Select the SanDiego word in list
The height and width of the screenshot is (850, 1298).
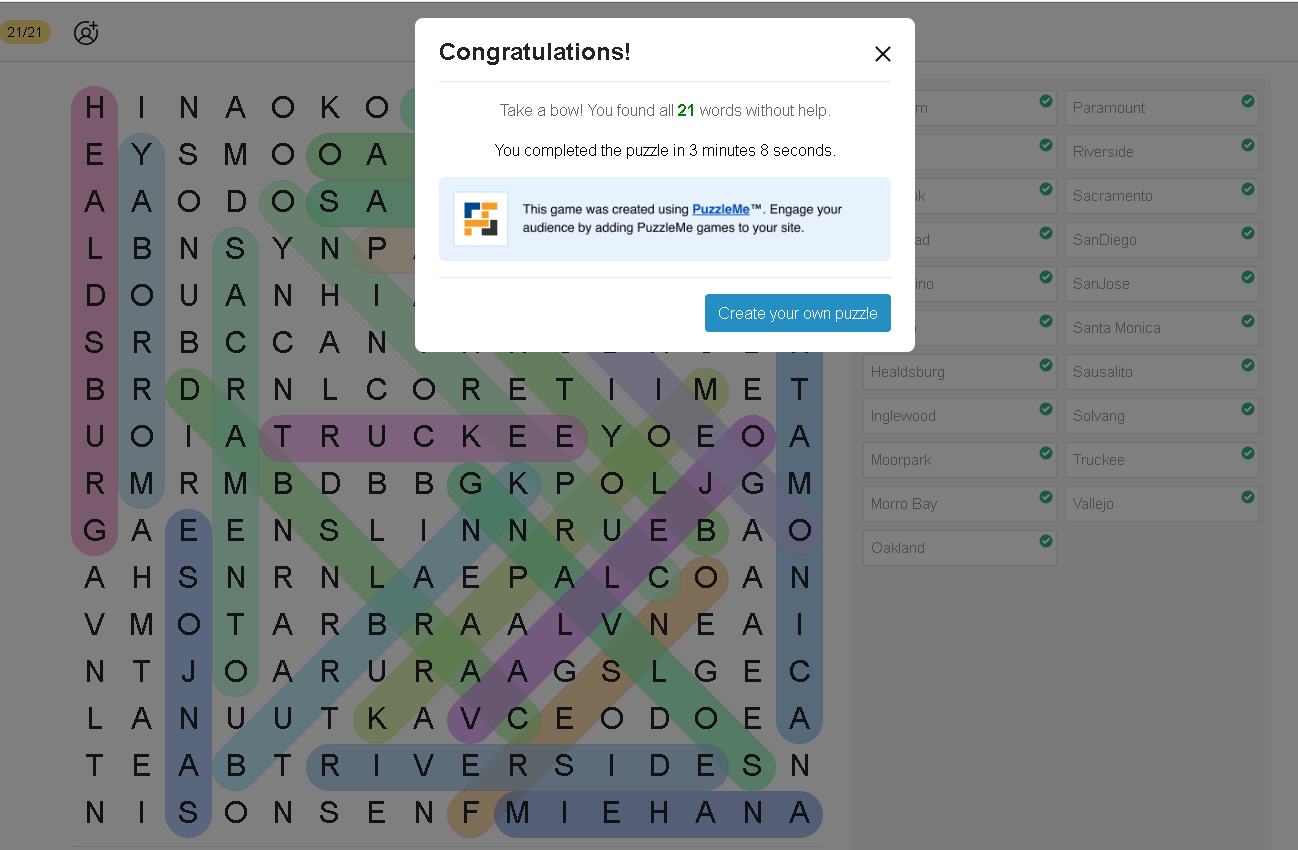pos(1161,240)
